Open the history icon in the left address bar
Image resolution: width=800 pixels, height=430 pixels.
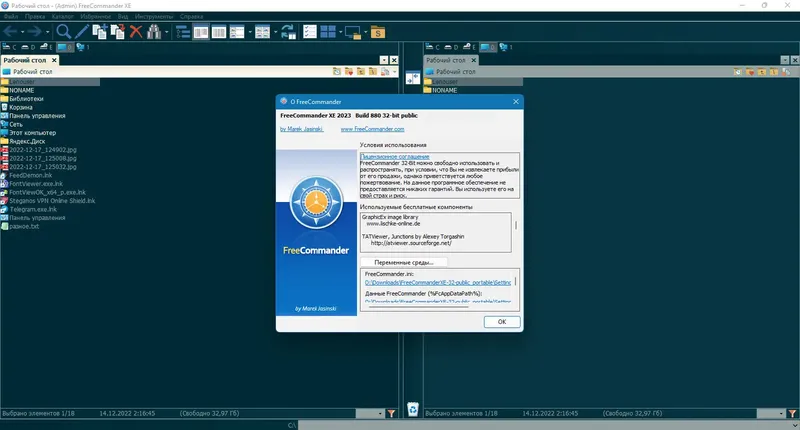[337, 72]
